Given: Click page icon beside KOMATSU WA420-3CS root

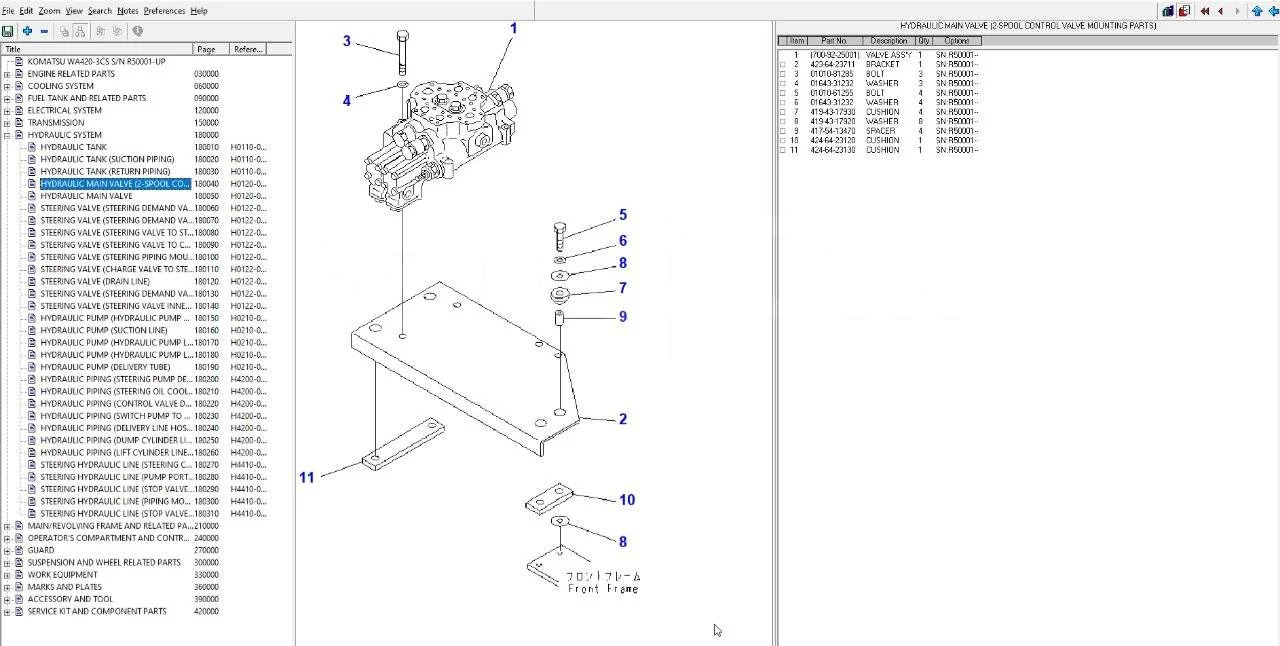Looking at the screenshot, I should click(x=19, y=62).
